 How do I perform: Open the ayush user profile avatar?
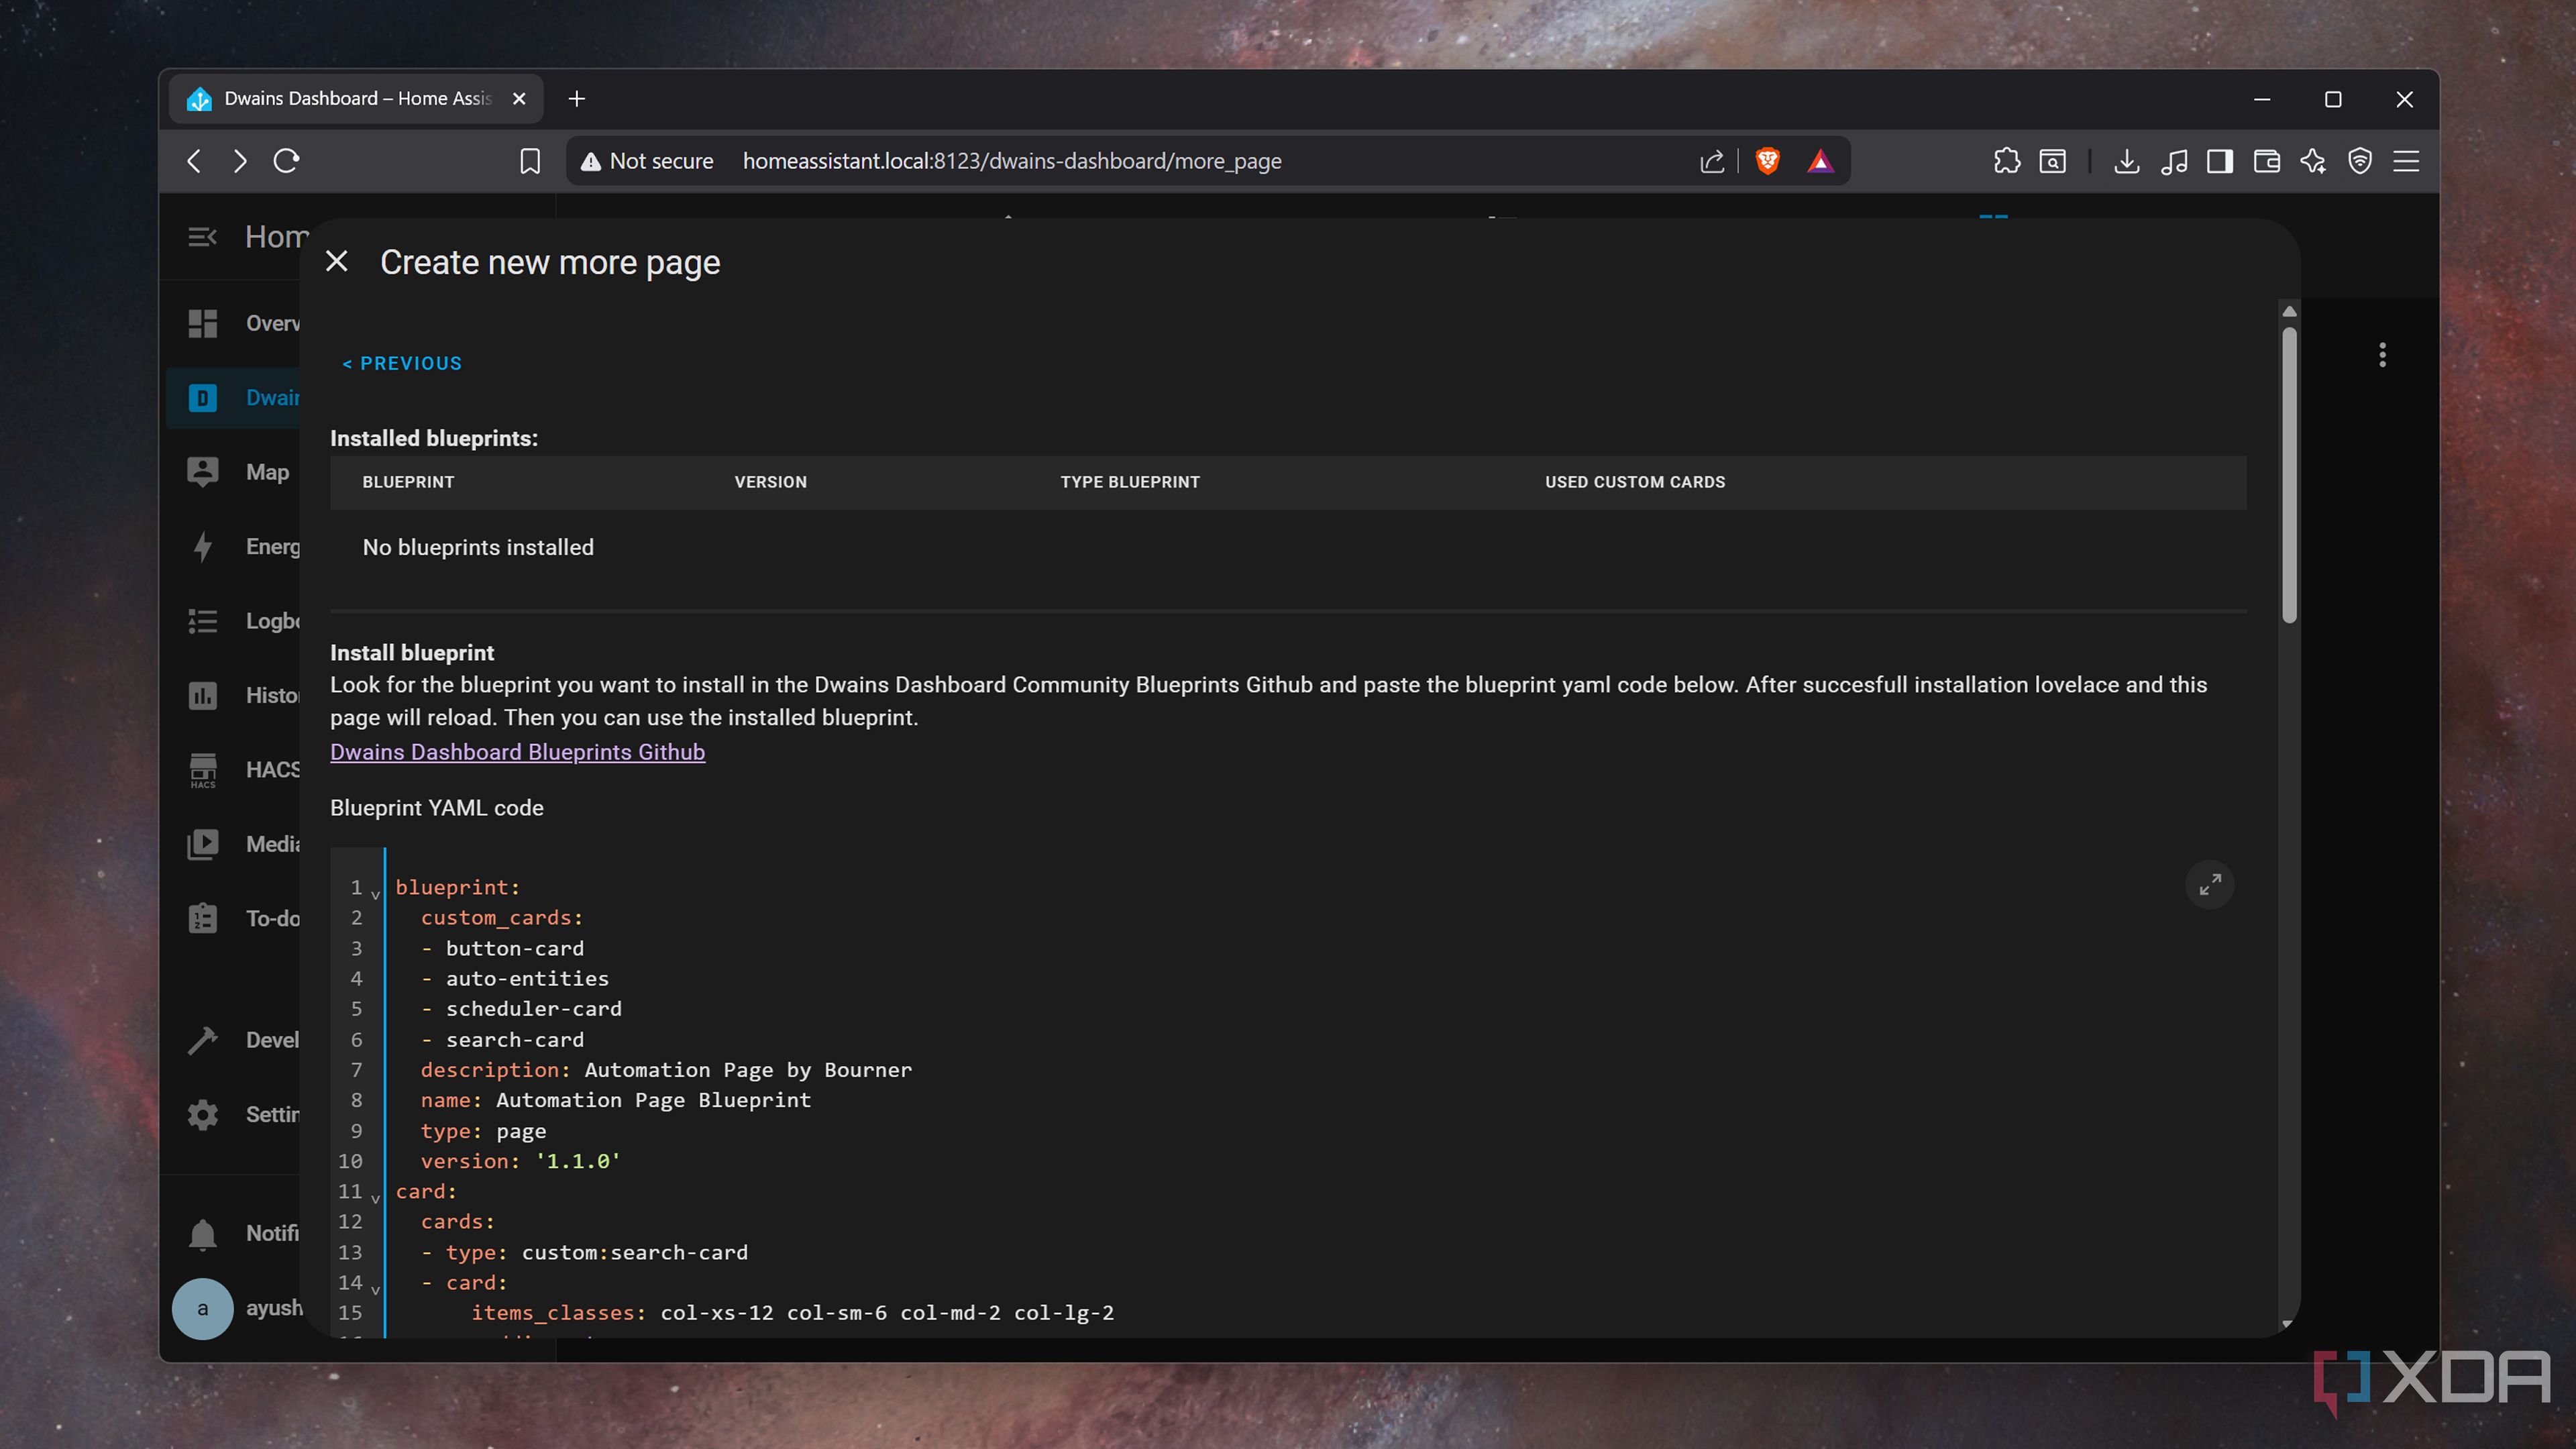[203, 1308]
